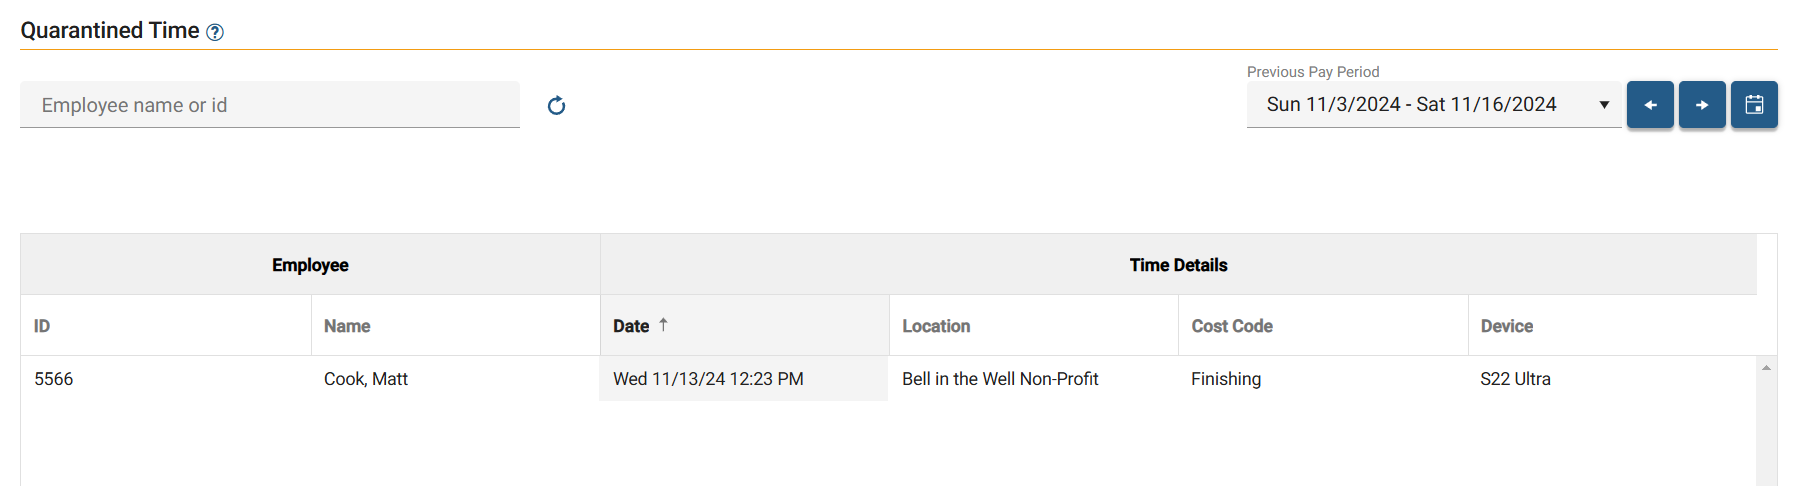Focus the Employee name or id field
This screenshot has height=486, width=1798.
tap(270, 105)
